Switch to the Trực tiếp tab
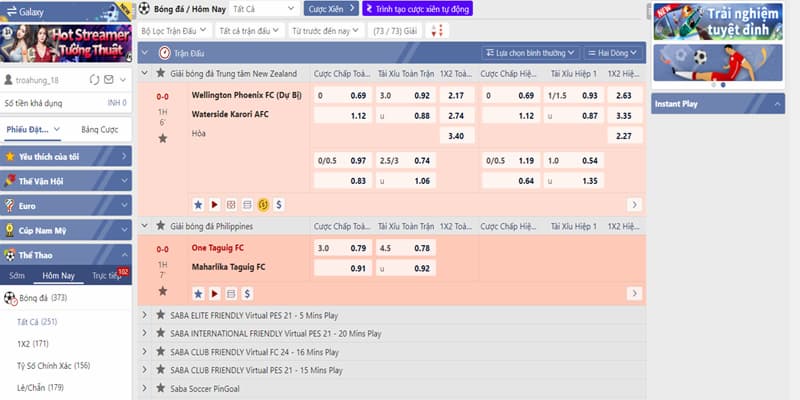Viewport: 800px width, 400px height. 107,276
